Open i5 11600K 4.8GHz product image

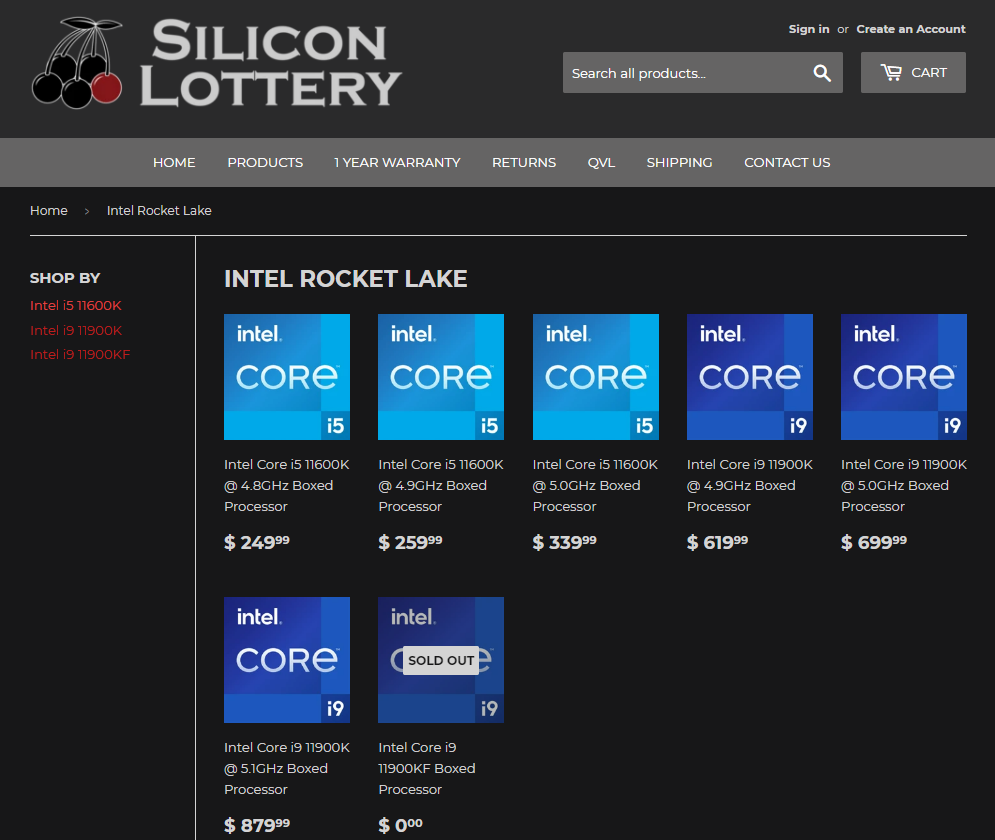[x=287, y=377]
